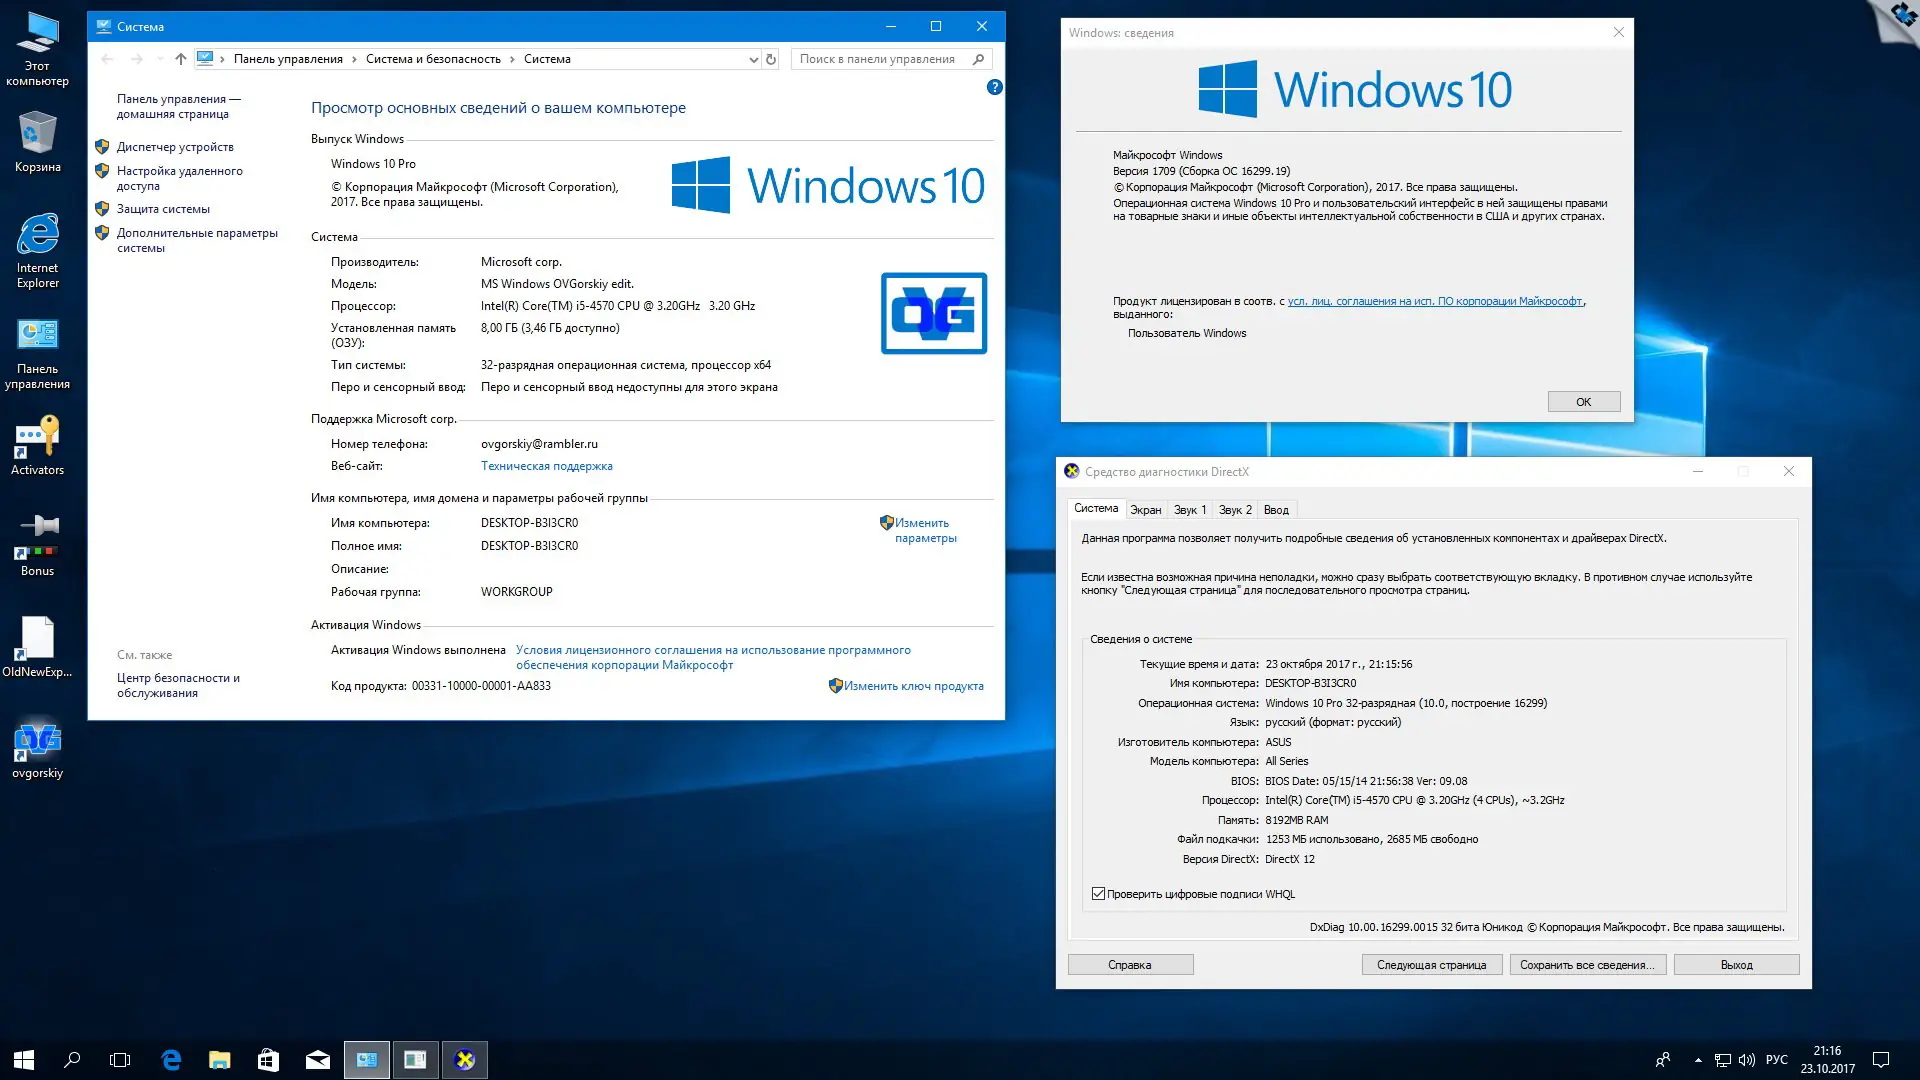Open the Mail app from the taskbar

pyautogui.click(x=318, y=1059)
